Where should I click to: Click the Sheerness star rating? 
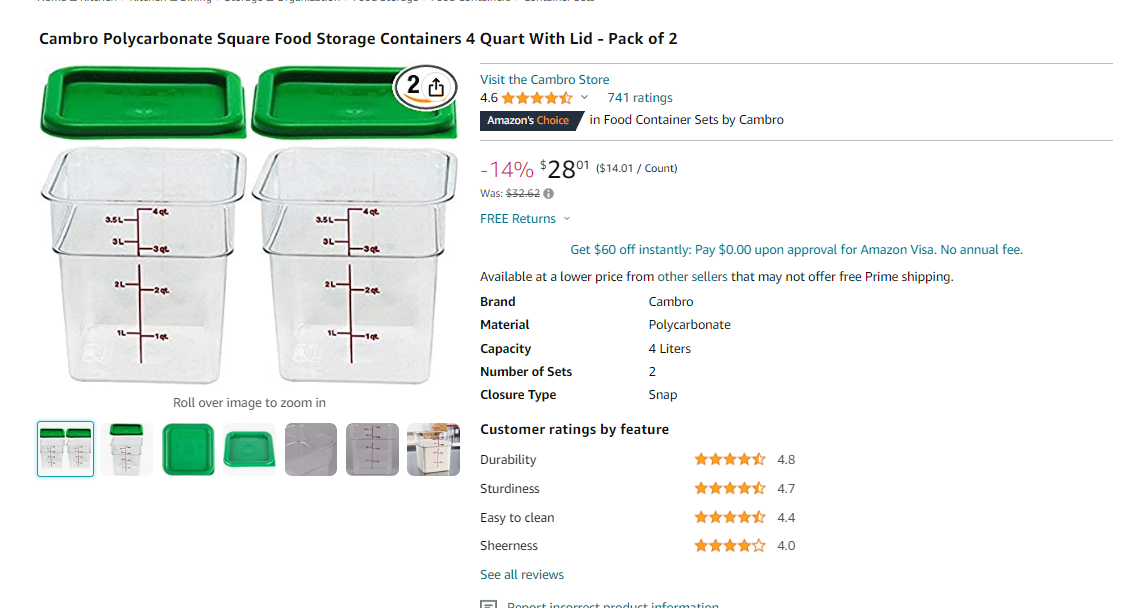729,545
